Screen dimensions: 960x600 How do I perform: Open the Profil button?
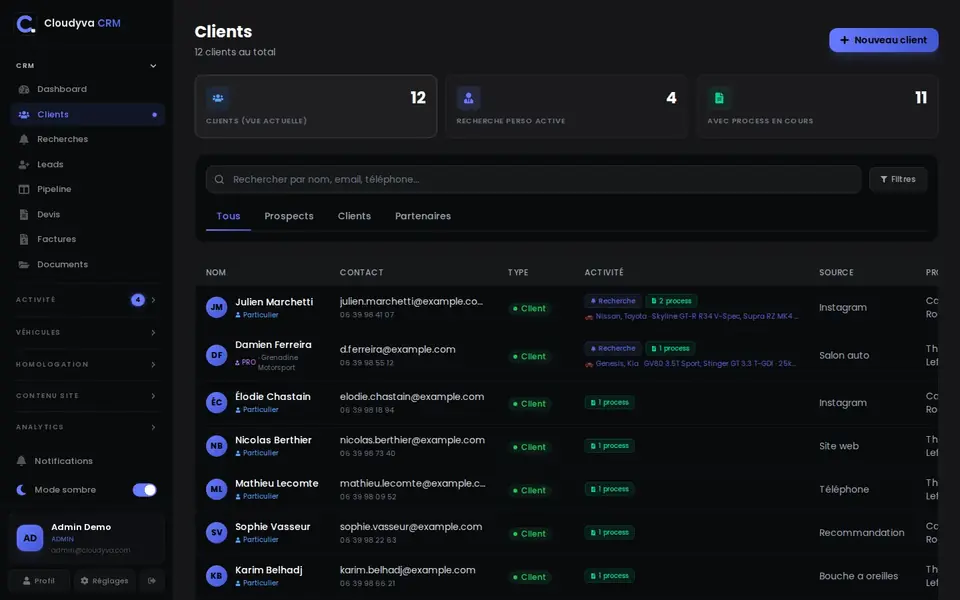coord(39,580)
